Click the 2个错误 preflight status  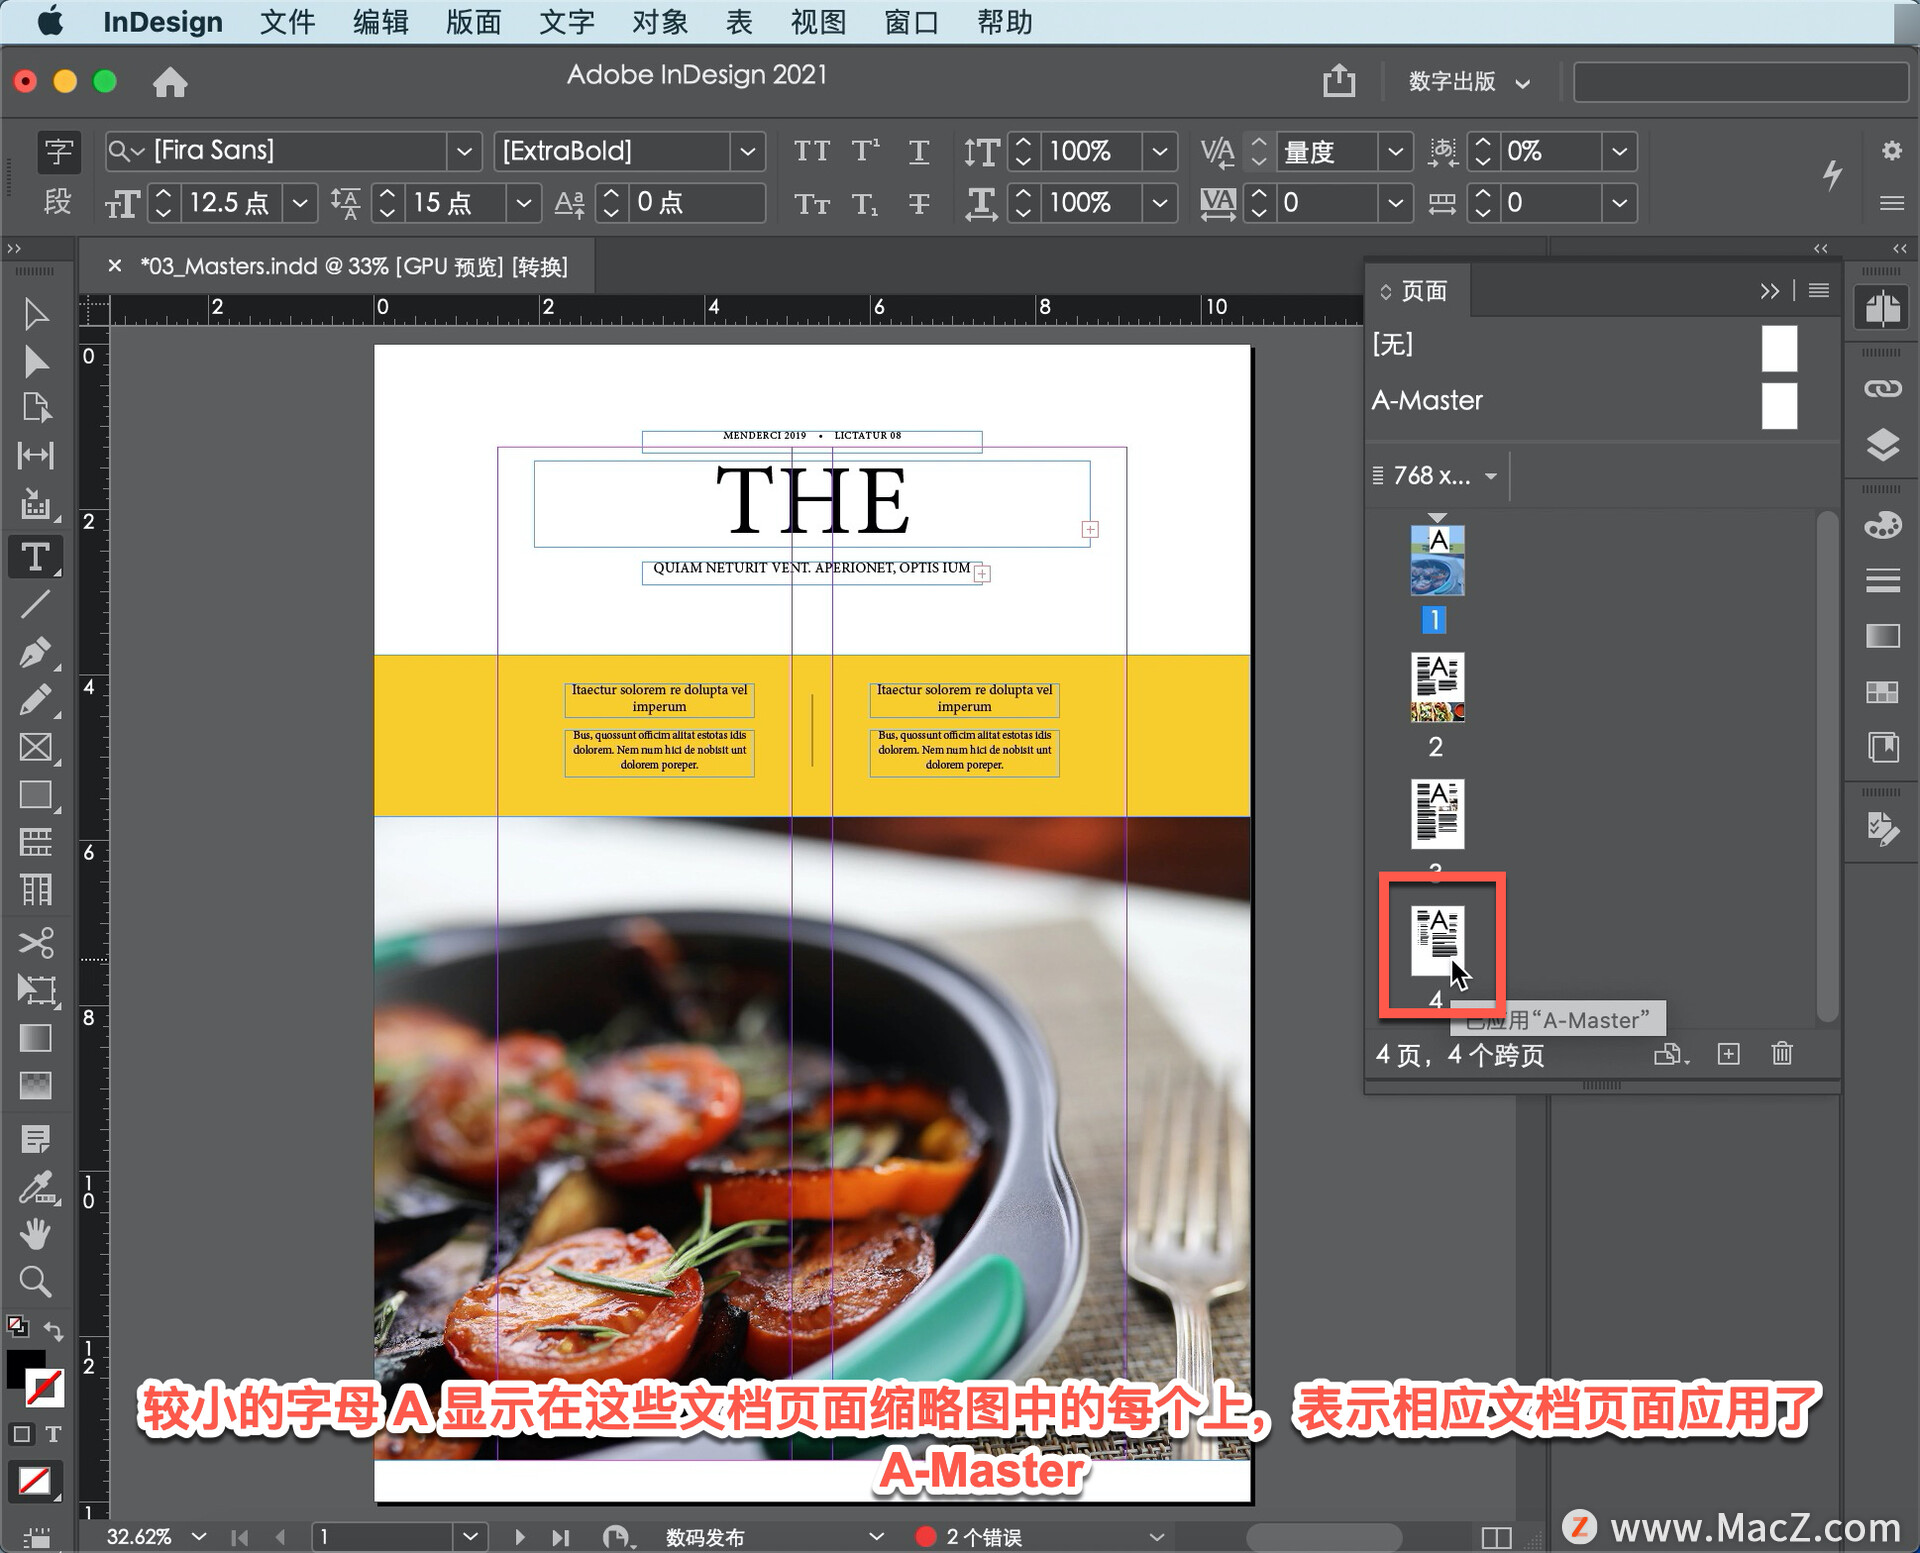(982, 1536)
